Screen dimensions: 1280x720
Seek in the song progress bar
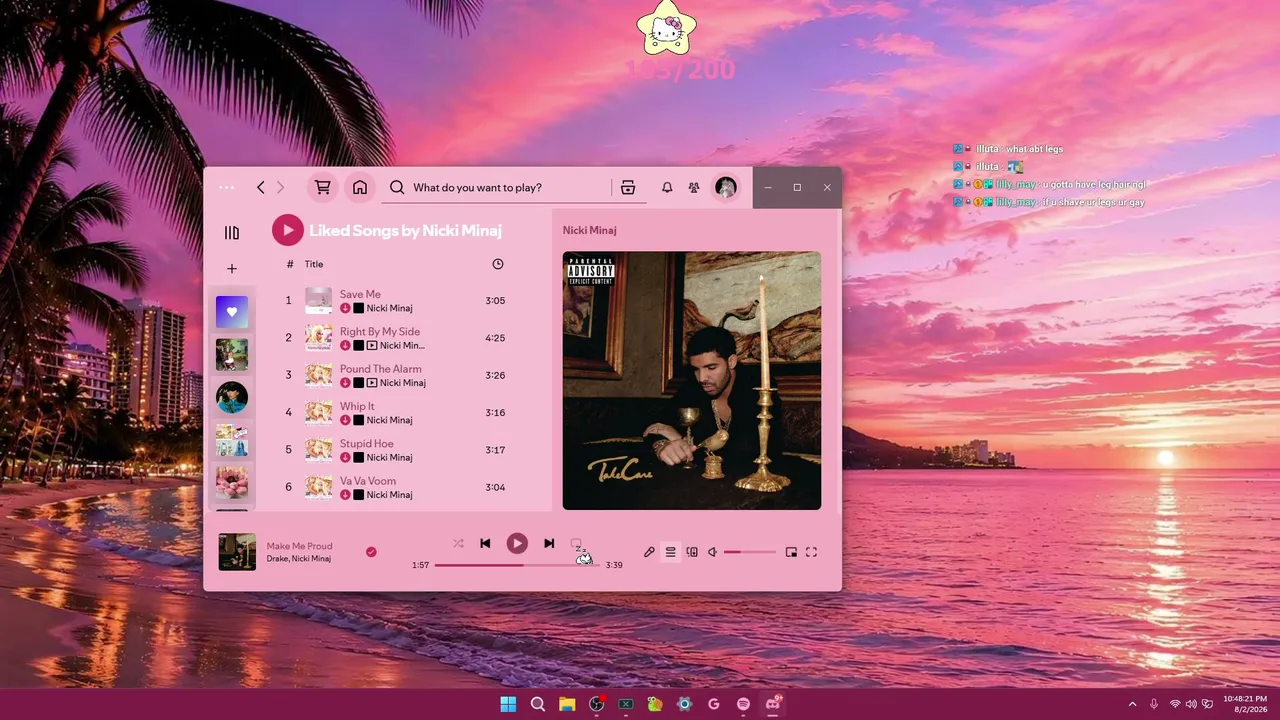click(x=517, y=565)
